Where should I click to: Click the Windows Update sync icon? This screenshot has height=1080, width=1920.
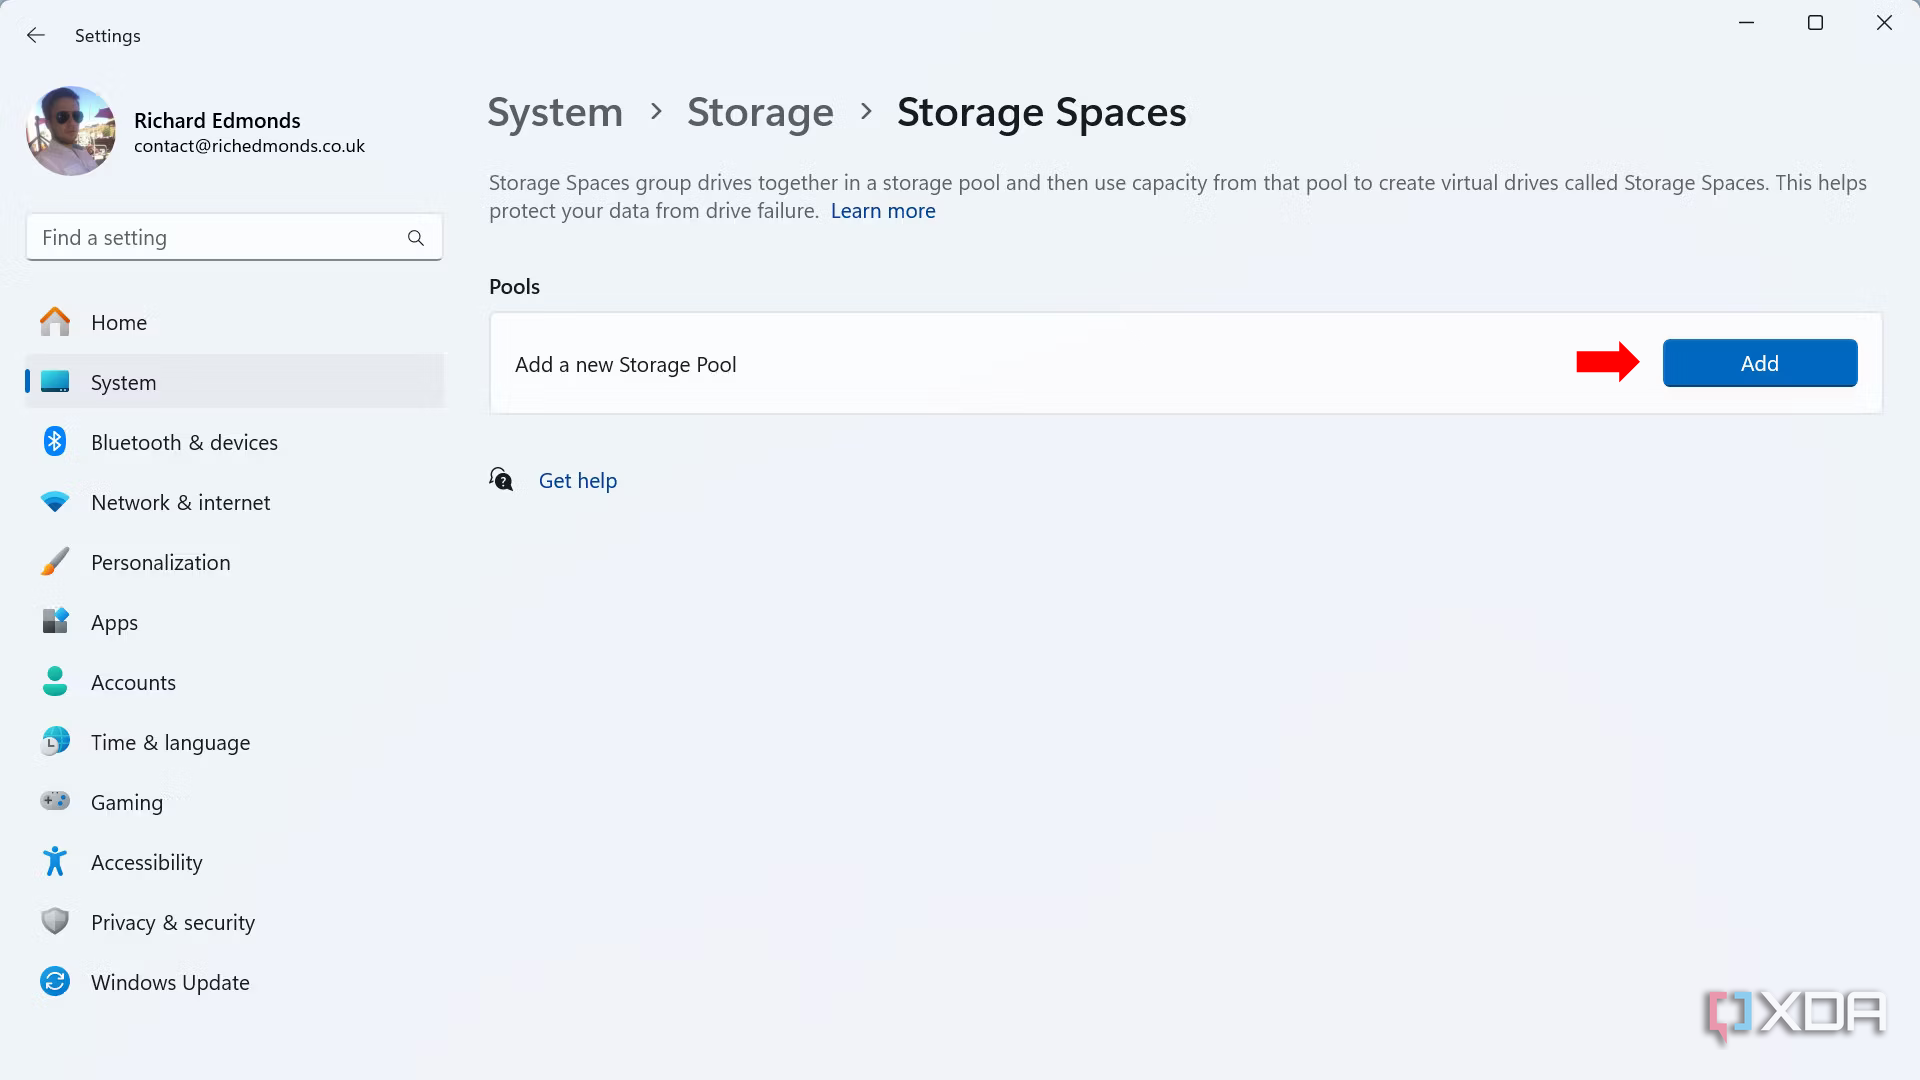point(55,982)
